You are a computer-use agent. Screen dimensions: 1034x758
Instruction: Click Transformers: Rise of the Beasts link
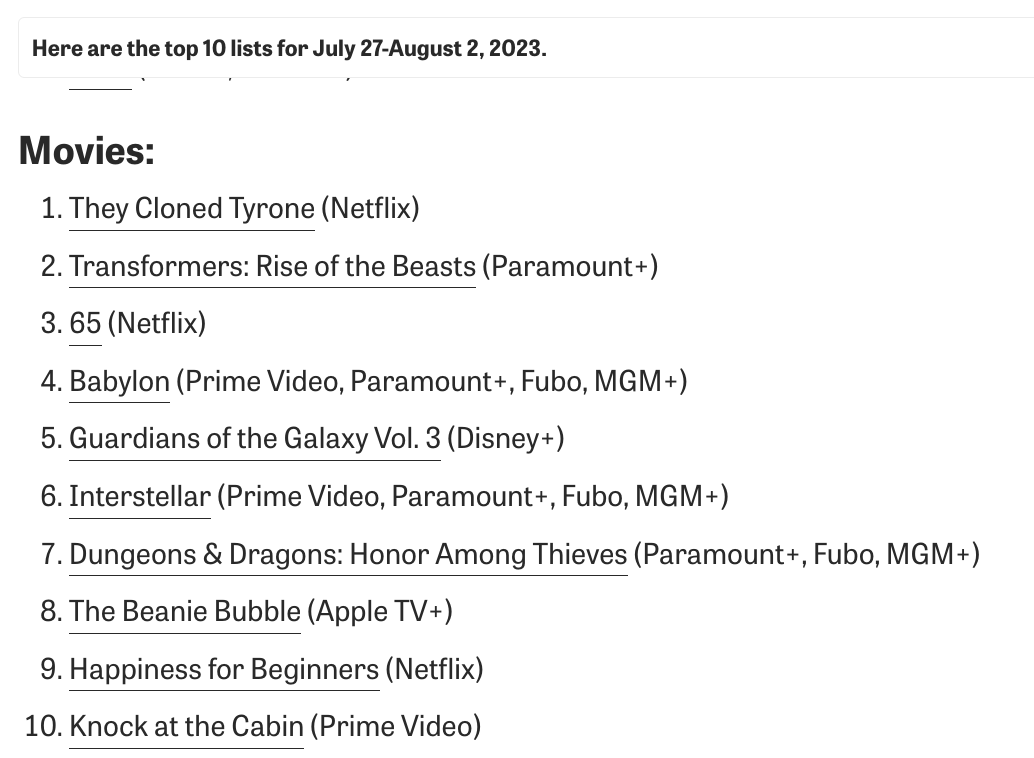pos(272,267)
